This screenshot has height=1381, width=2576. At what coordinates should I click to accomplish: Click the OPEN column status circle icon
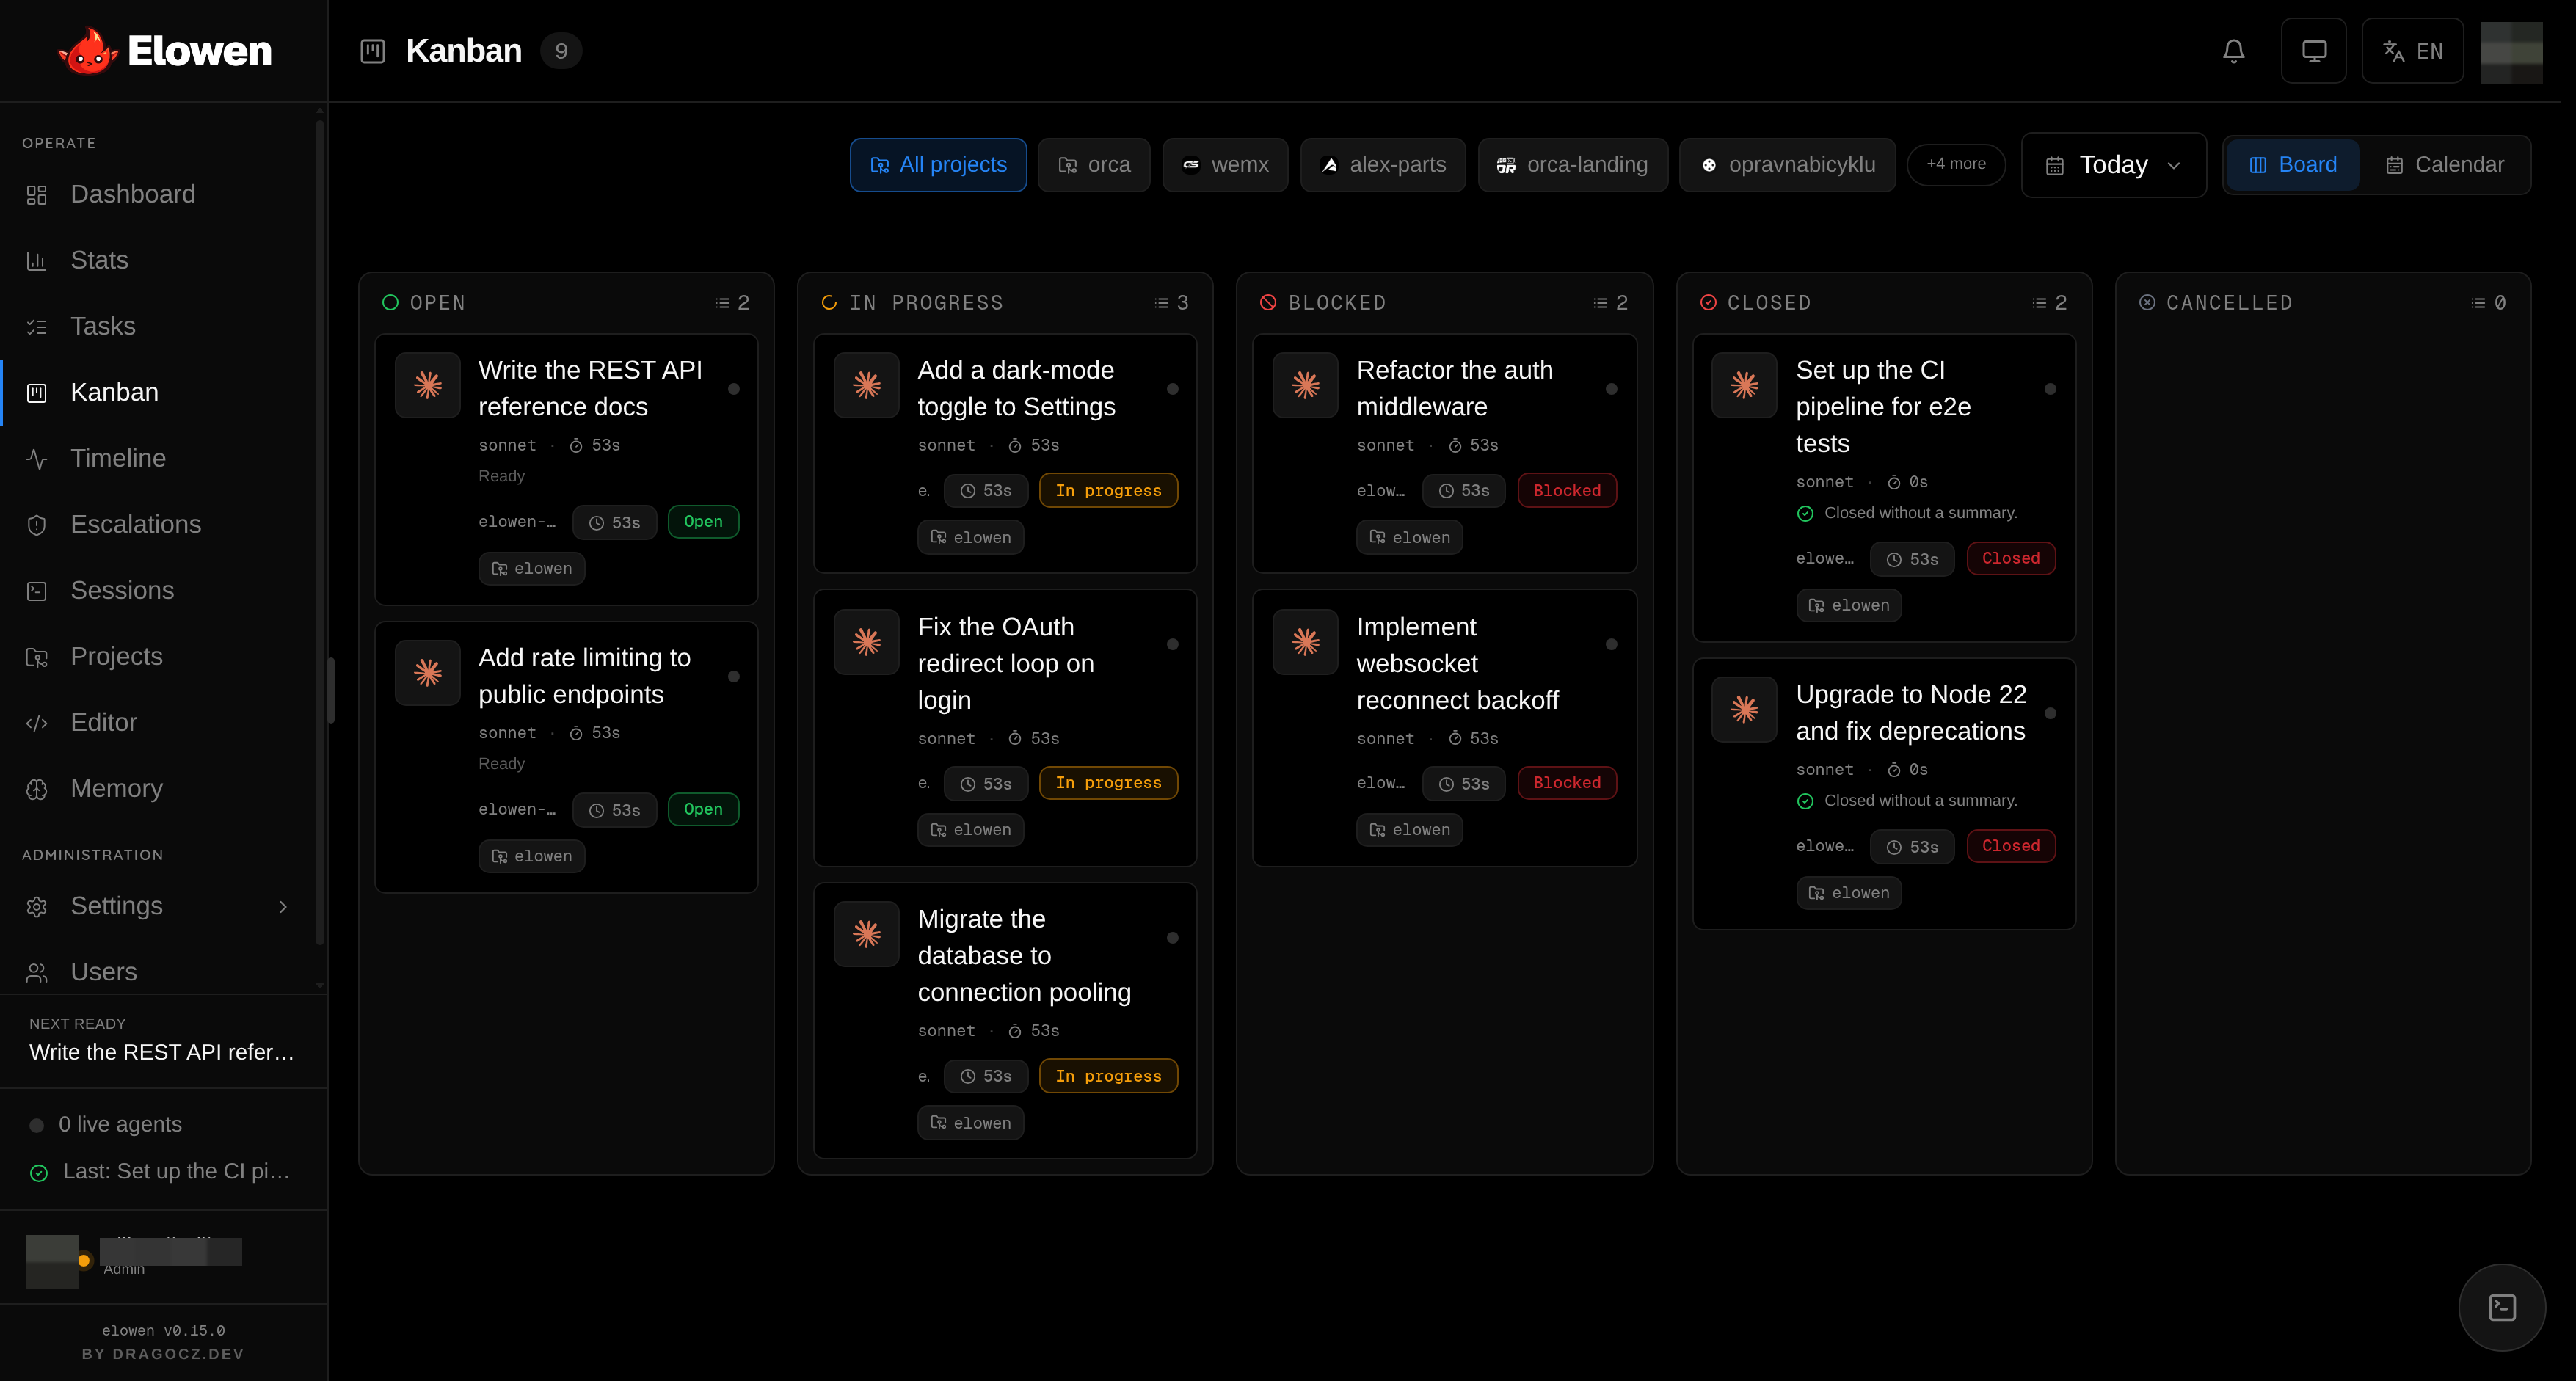(390, 303)
